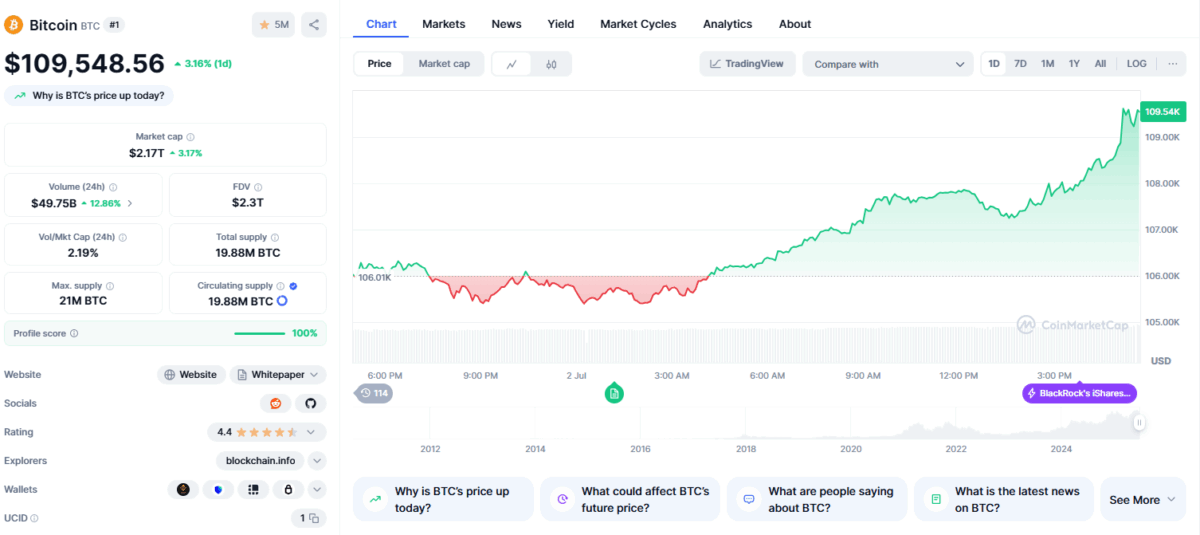The width and height of the screenshot is (1200, 535).
Task: Click 'Why is BTC's price up today?' pill under price
Action: (90, 96)
